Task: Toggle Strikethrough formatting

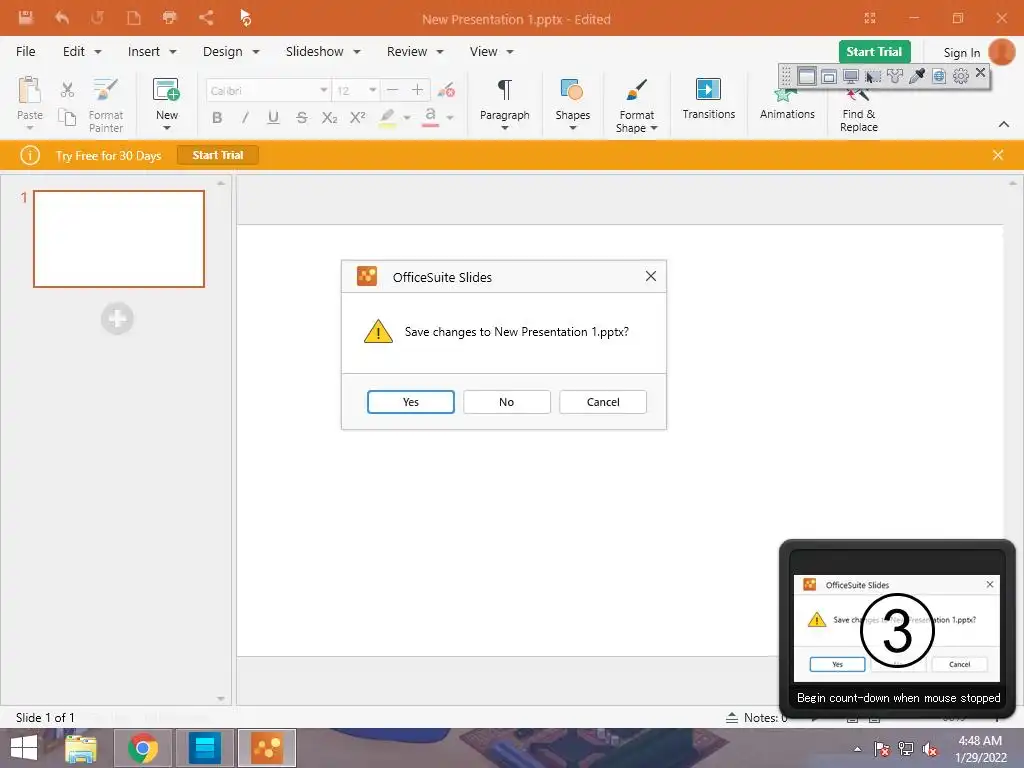Action: pyautogui.click(x=301, y=118)
